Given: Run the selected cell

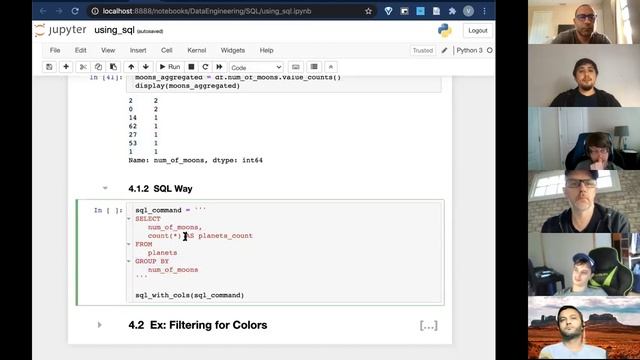Looking at the screenshot, I should [x=170, y=67].
